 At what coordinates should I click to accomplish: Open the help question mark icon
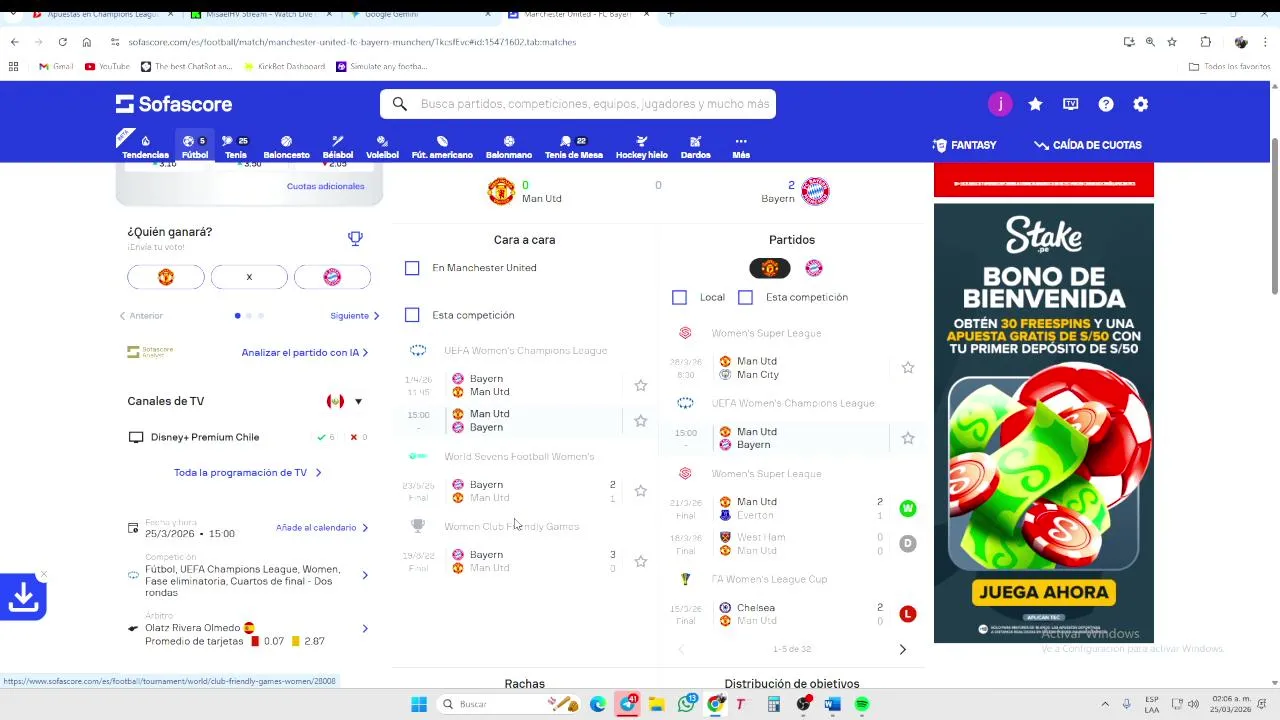tap(1106, 104)
